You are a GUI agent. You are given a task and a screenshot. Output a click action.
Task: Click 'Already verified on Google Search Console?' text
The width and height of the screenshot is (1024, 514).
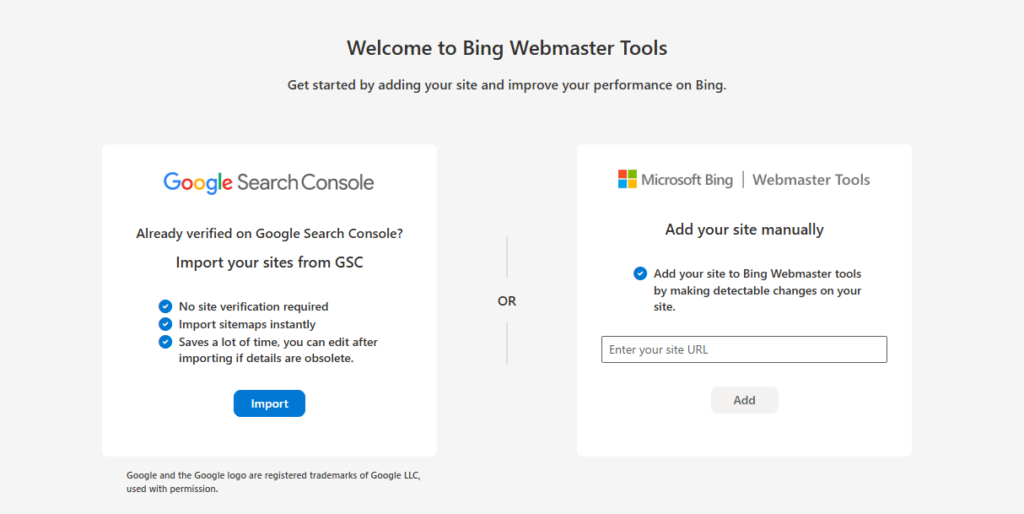click(269, 234)
